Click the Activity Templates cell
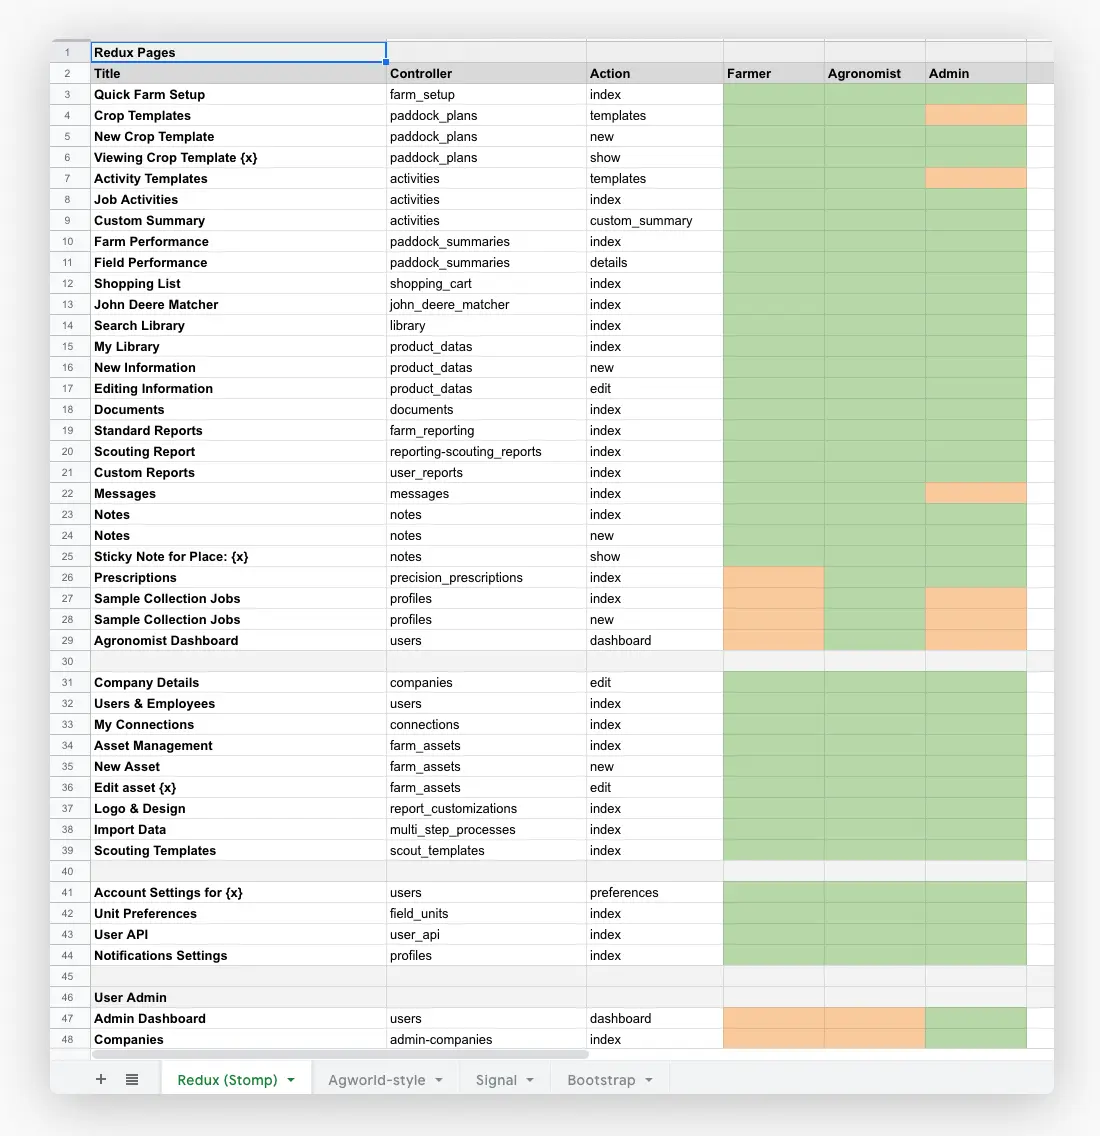This screenshot has width=1100, height=1136. point(239,178)
